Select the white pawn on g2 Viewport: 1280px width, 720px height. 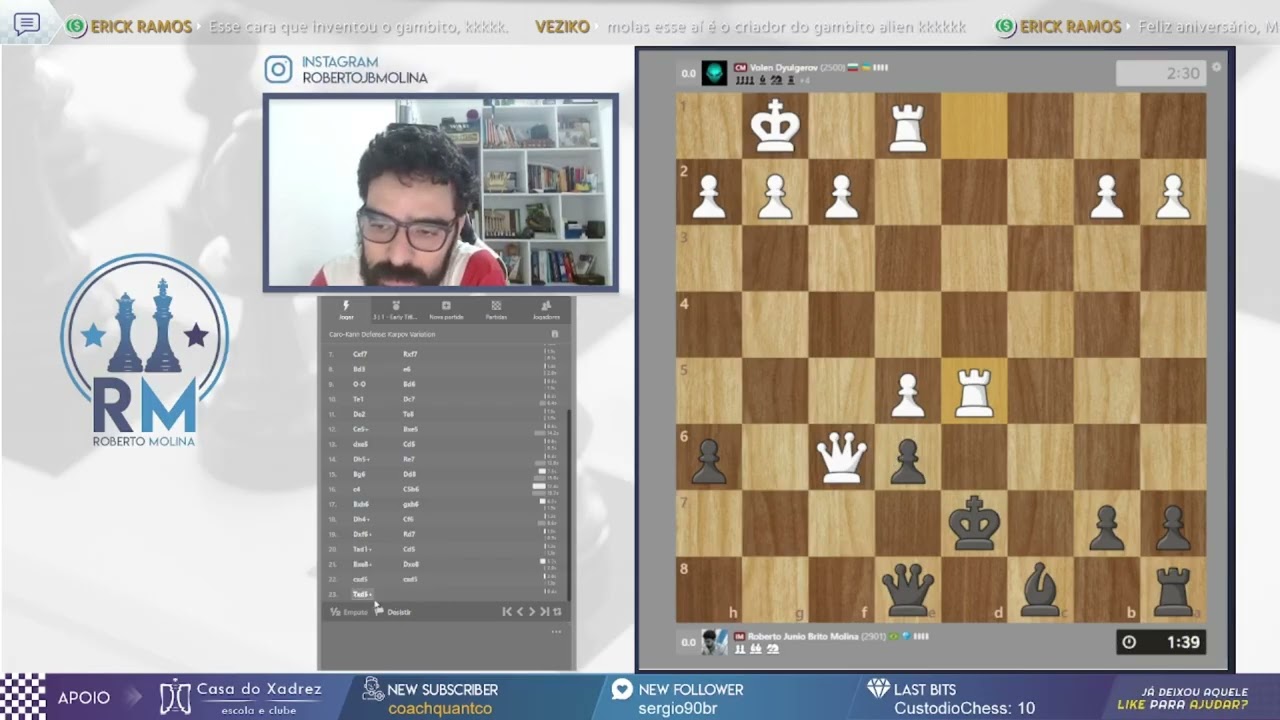pyautogui.click(x=775, y=195)
